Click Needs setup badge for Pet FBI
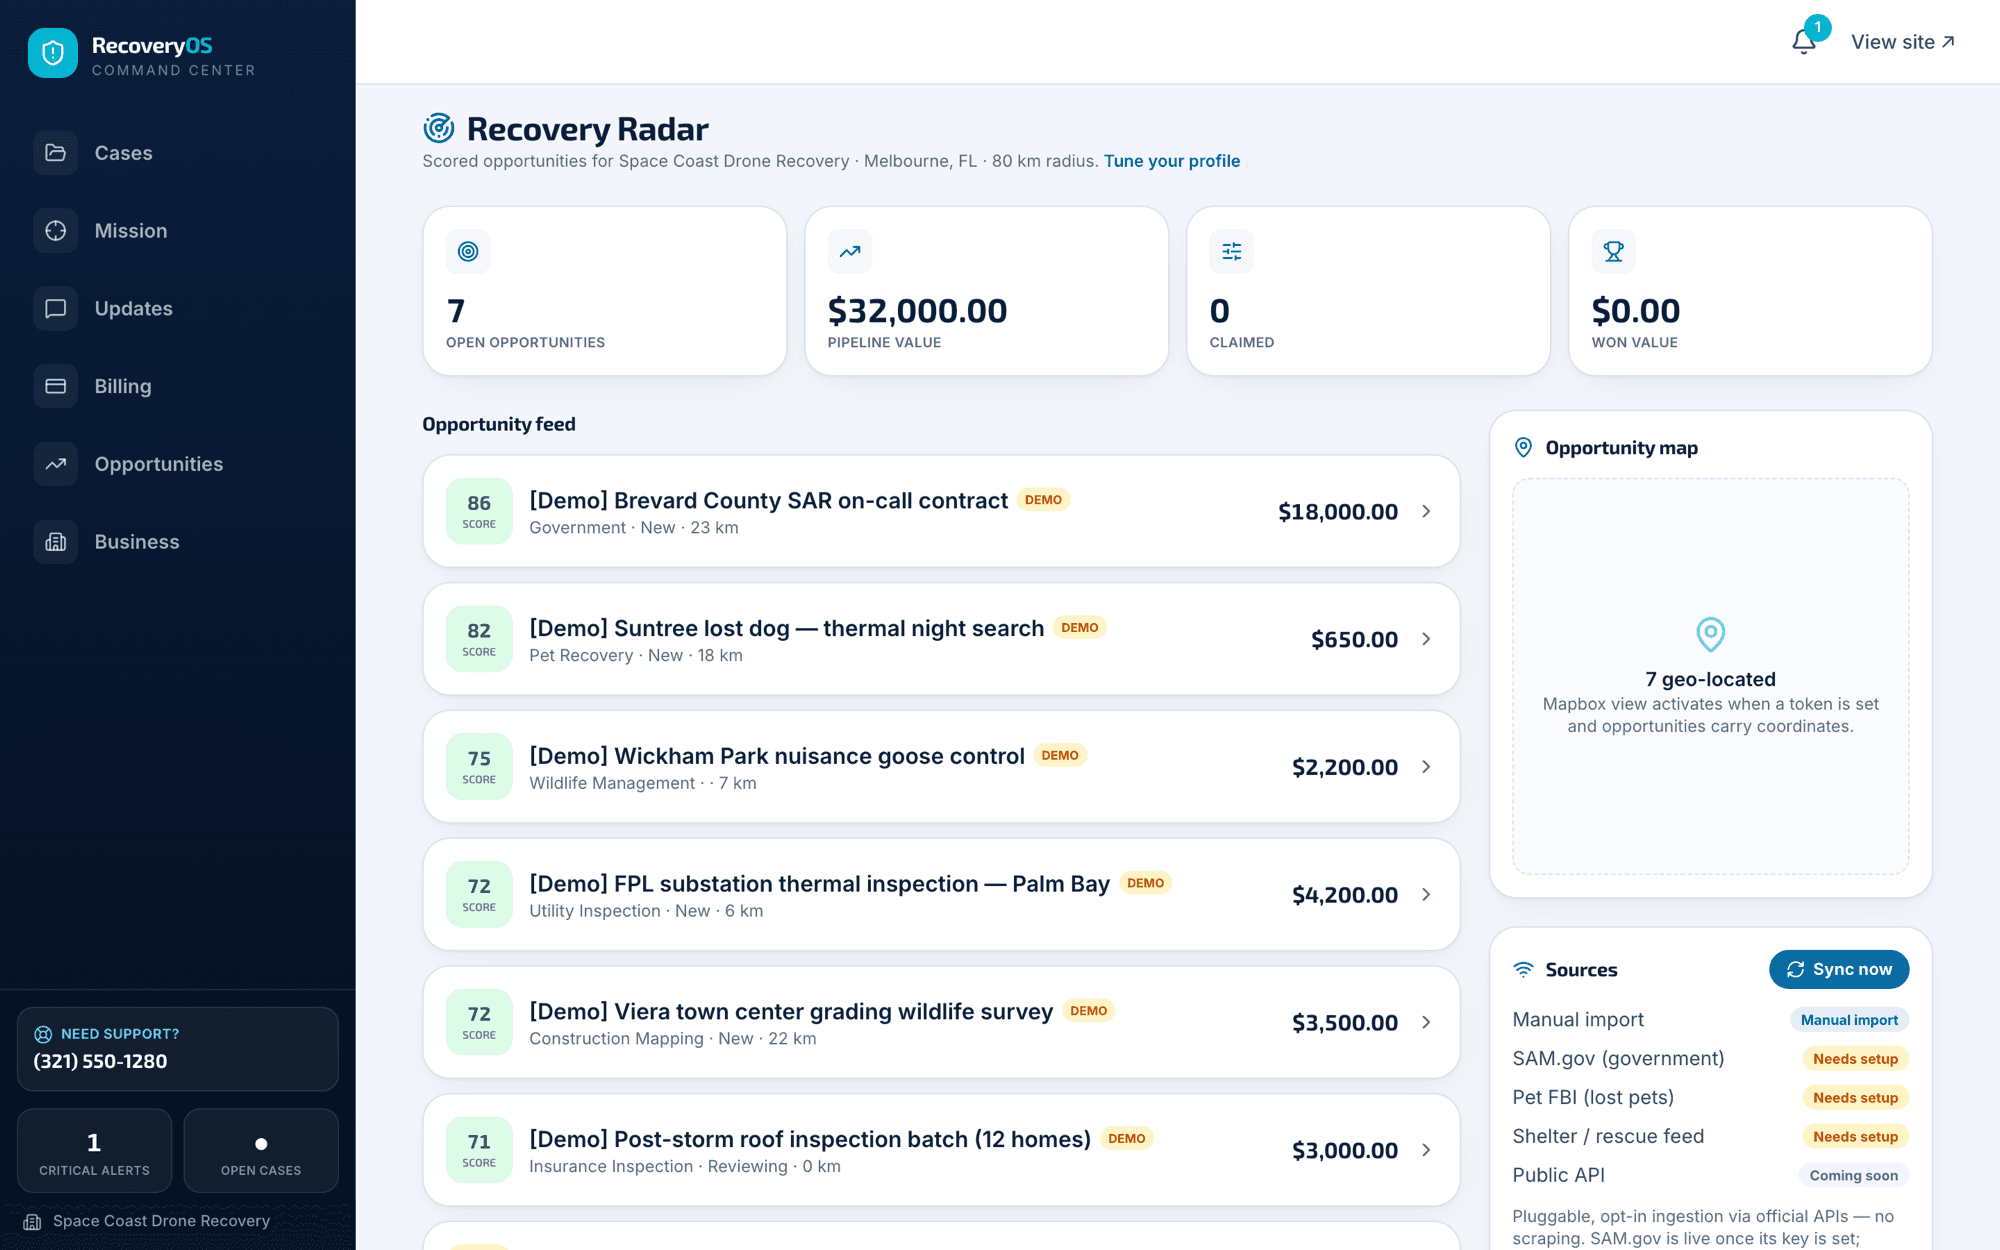This screenshot has width=2000, height=1250. (1855, 1098)
